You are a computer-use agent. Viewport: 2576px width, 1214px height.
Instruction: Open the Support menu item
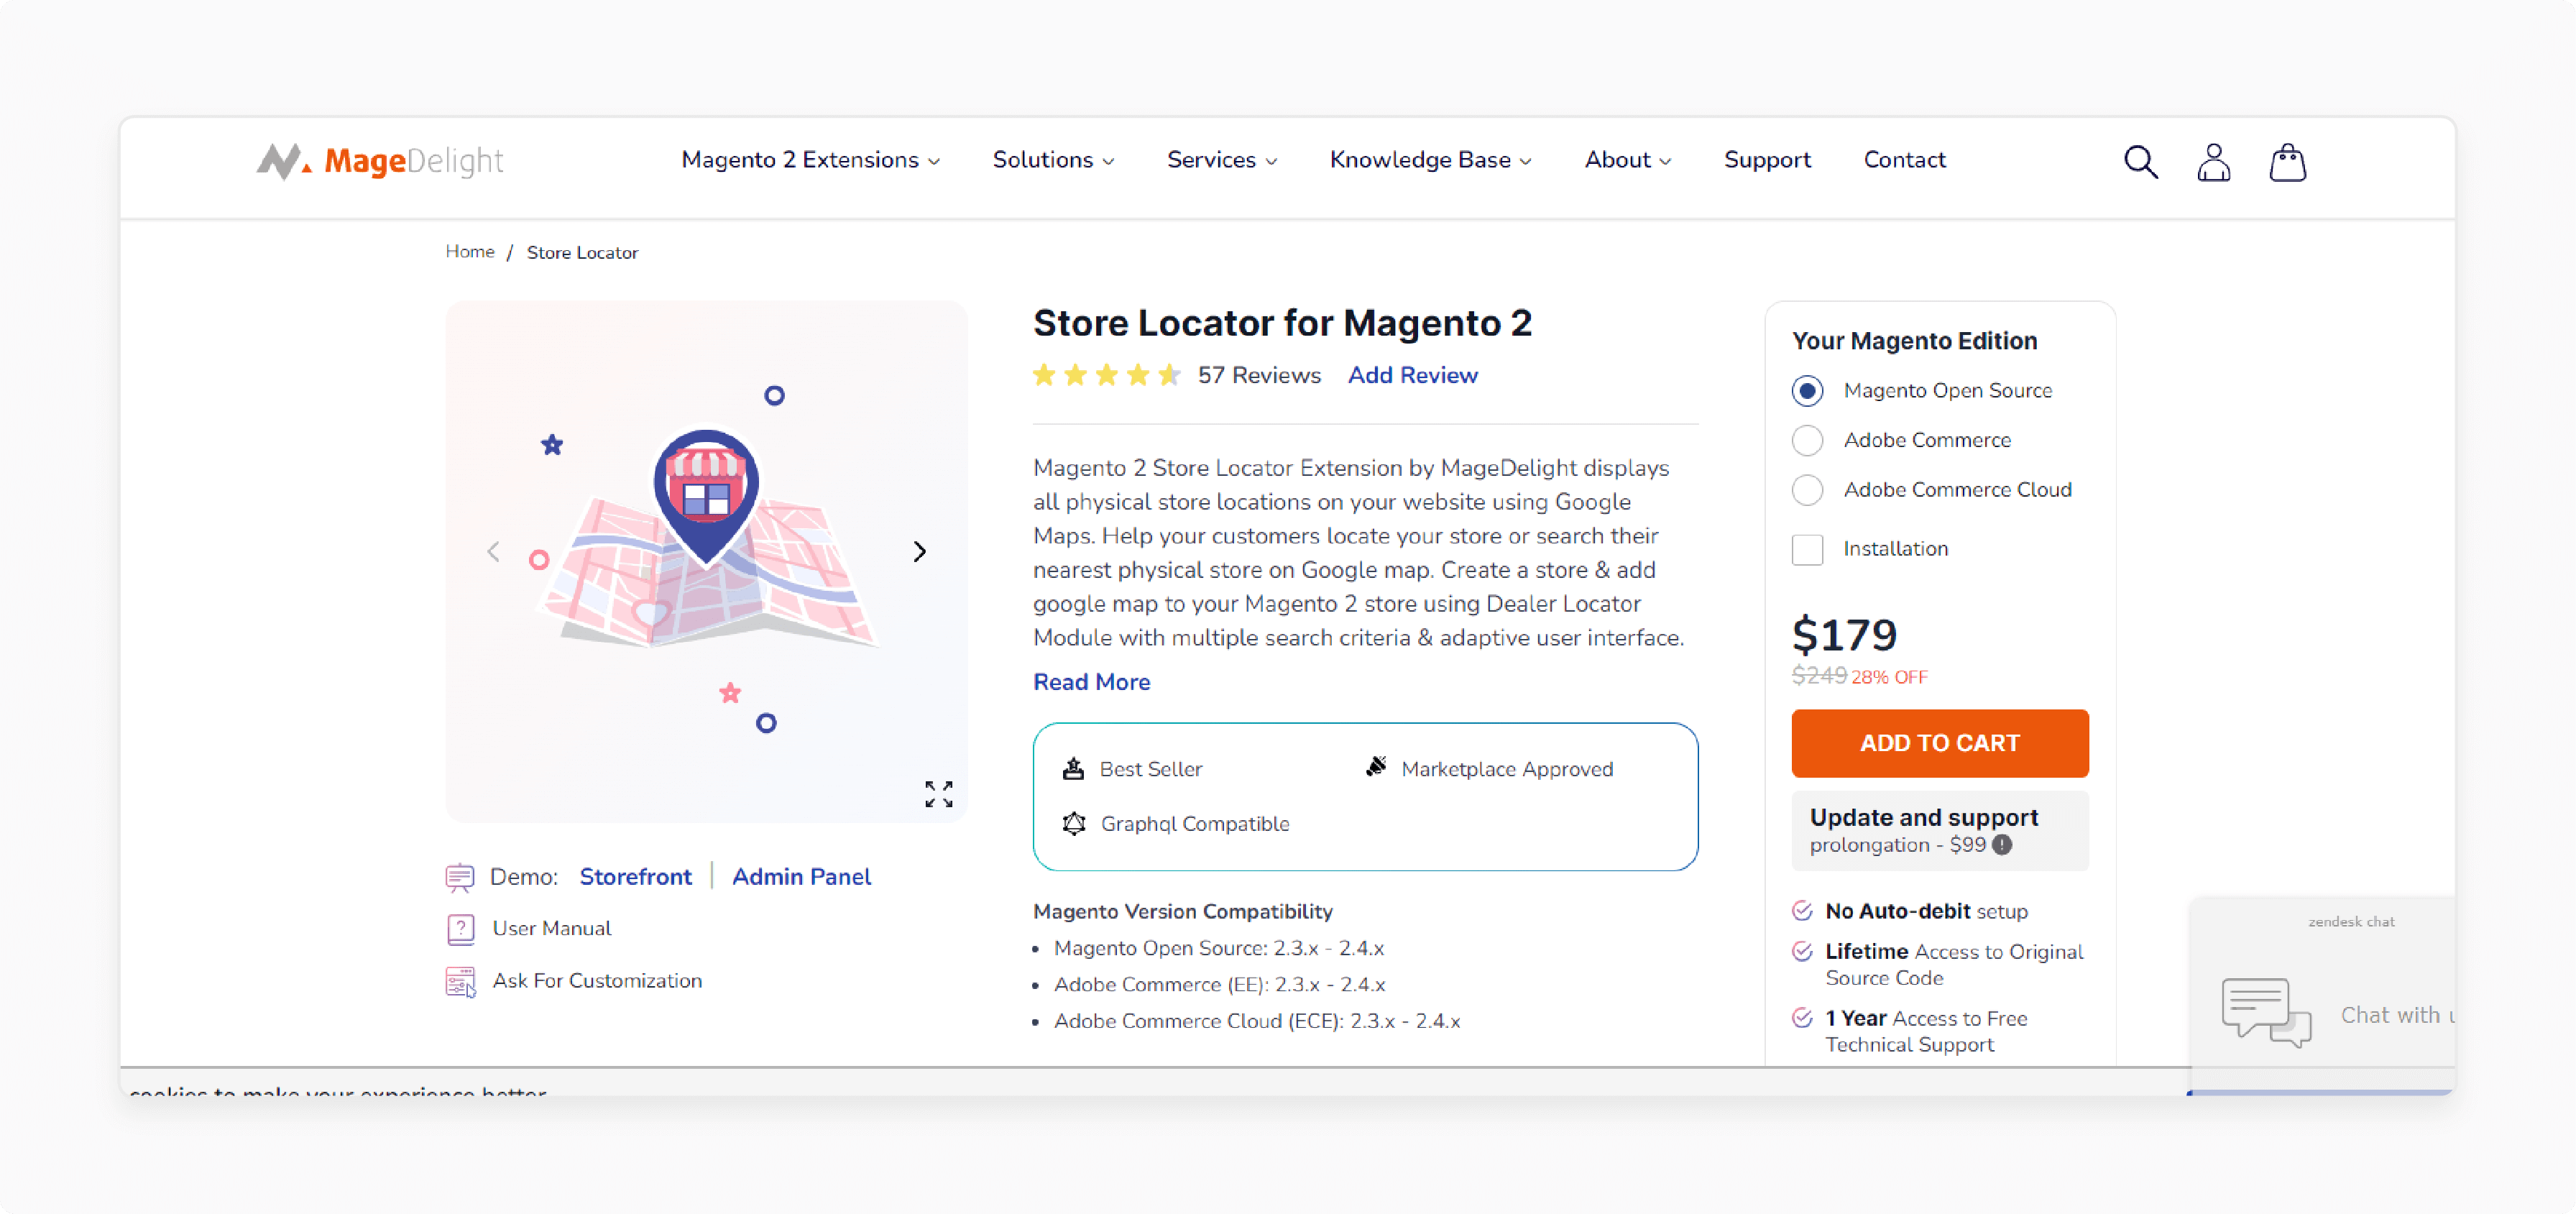(1767, 160)
